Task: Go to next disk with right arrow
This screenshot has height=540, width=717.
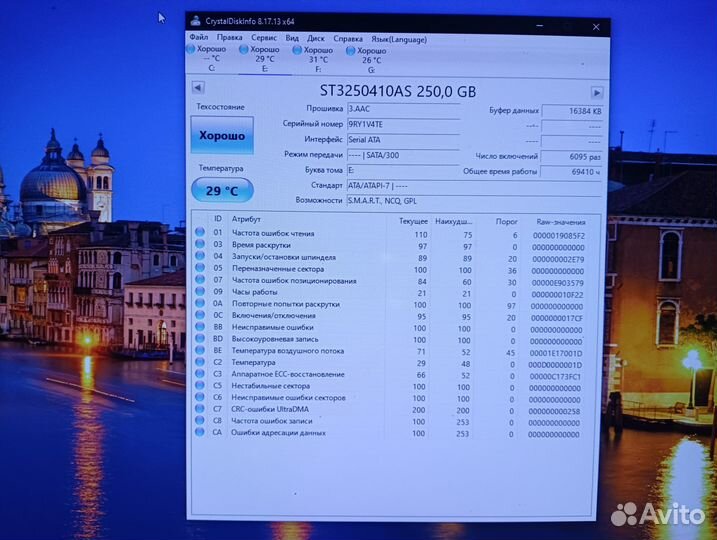Action: tap(597, 93)
